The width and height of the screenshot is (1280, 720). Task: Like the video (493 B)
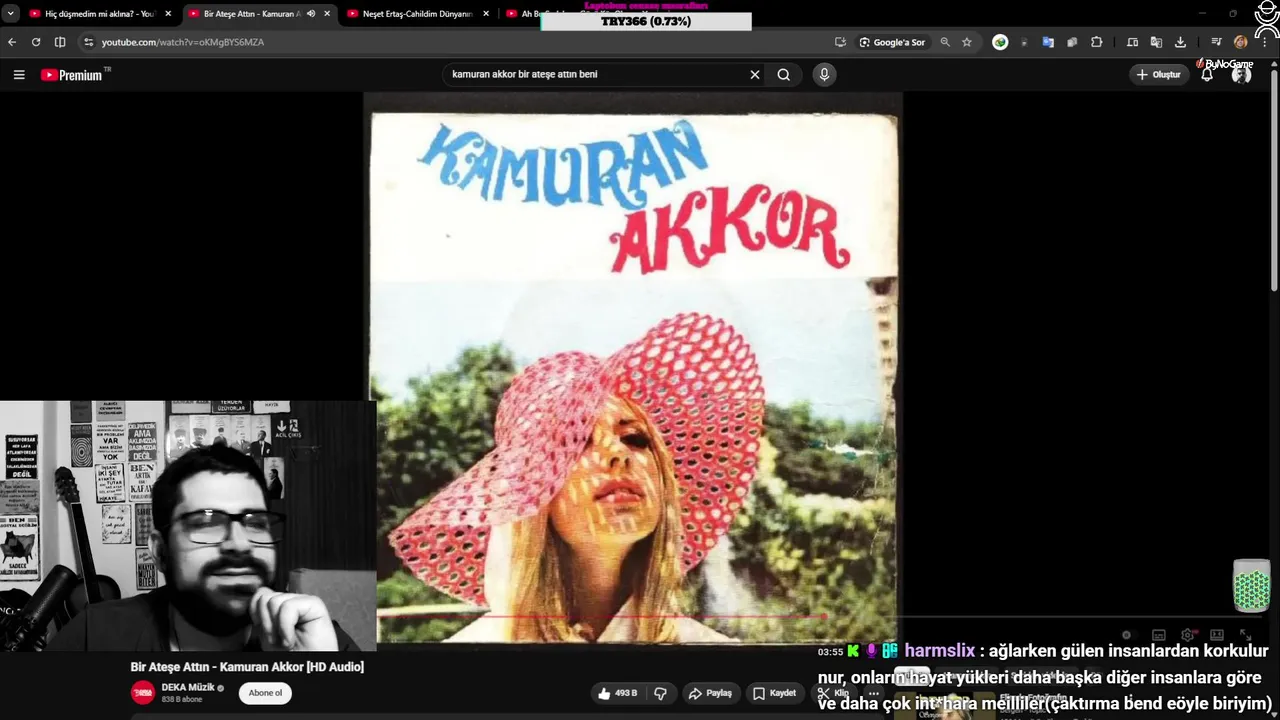click(x=618, y=693)
